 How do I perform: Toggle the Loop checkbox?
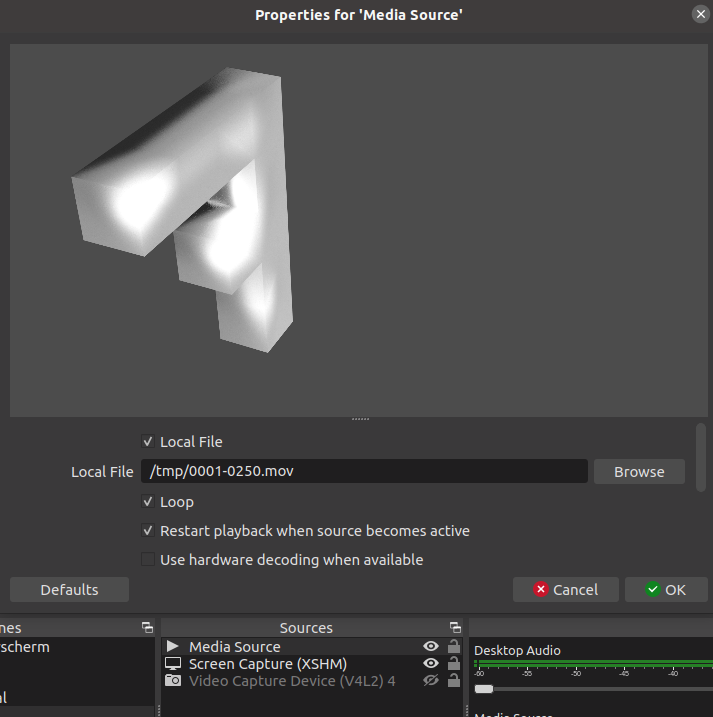pyautogui.click(x=148, y=502)
